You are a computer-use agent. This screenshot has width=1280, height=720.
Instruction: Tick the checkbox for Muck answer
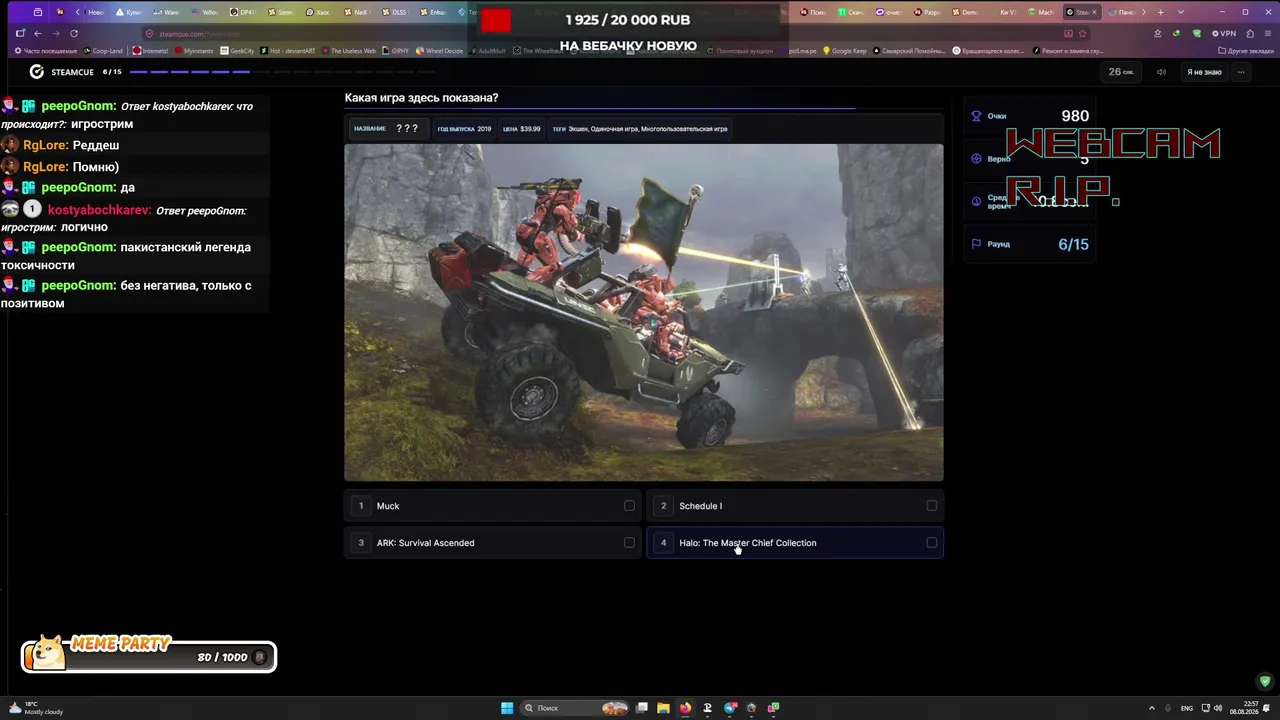629,506
